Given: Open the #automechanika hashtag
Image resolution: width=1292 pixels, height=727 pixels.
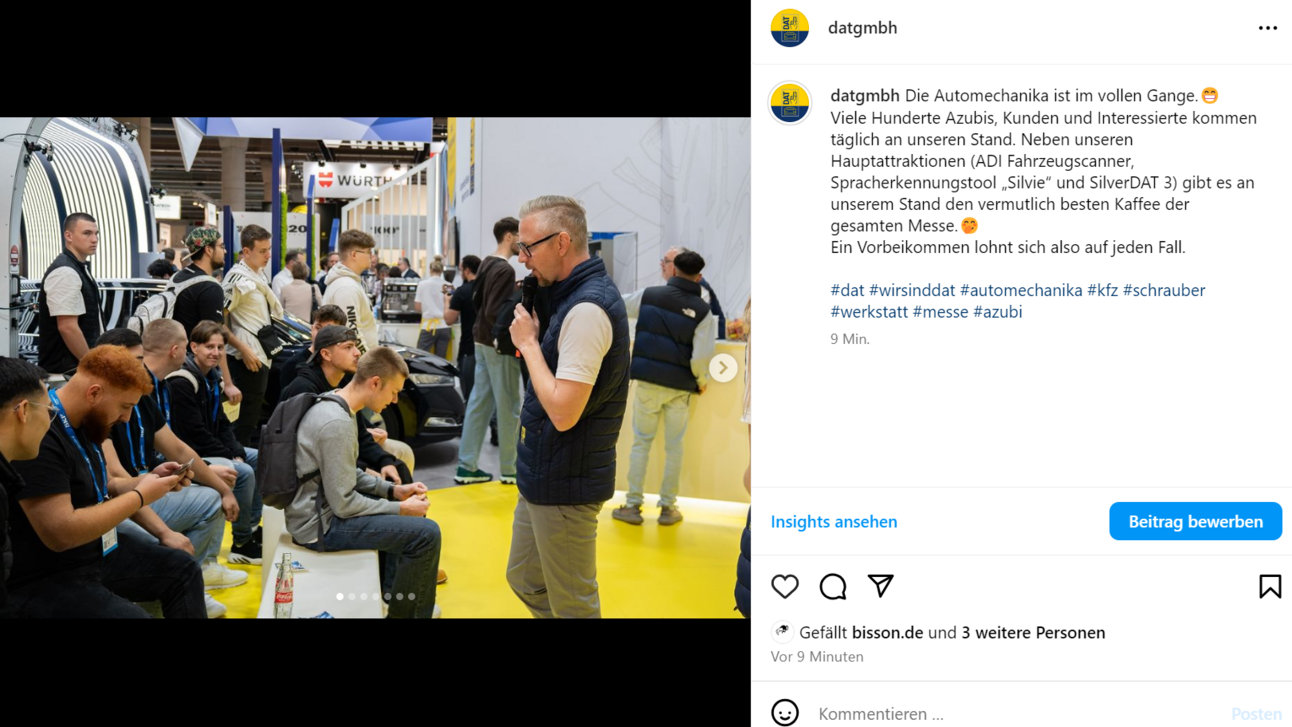Looking at the screenshot, I should (1021, 290).
